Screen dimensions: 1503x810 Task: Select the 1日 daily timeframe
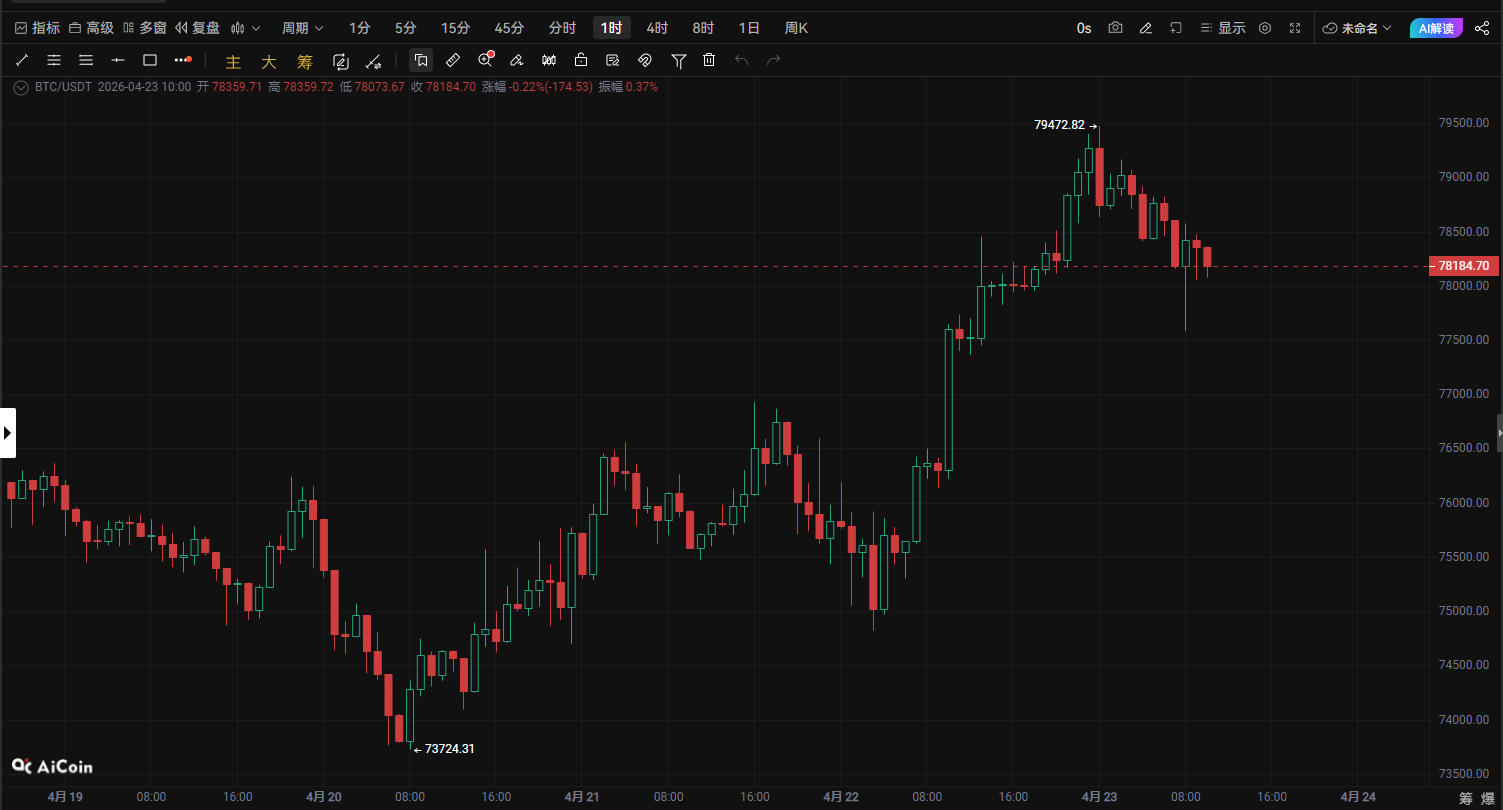click(749, 28)
